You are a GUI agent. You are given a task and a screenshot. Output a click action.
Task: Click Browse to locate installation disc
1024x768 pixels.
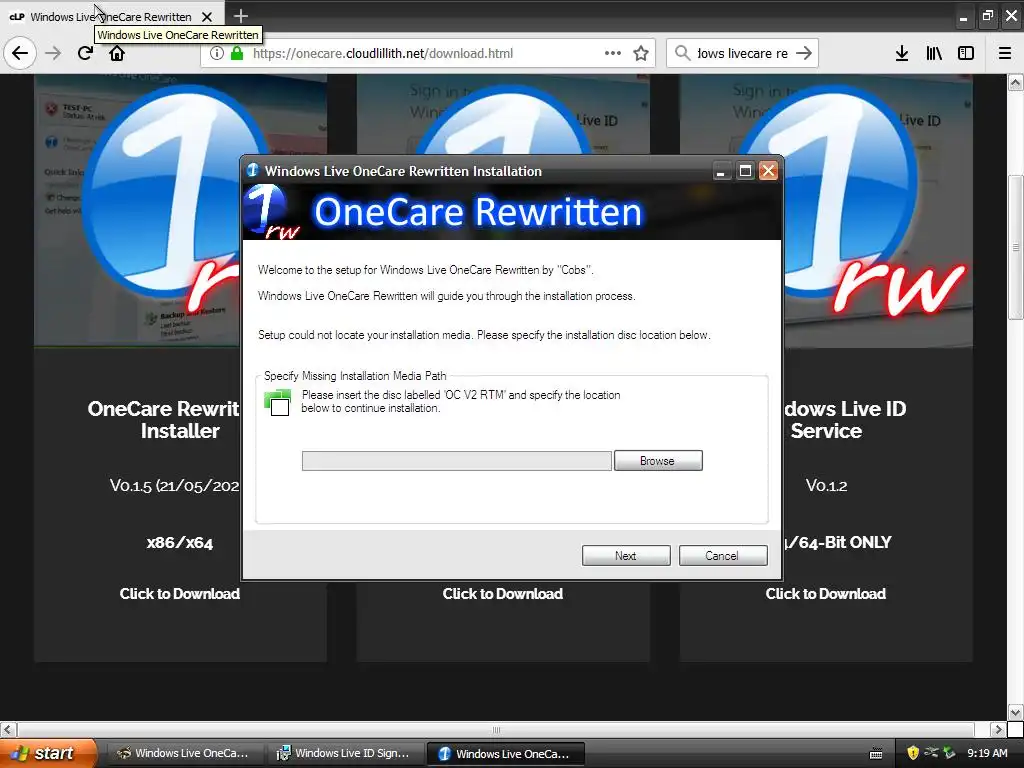658,460
